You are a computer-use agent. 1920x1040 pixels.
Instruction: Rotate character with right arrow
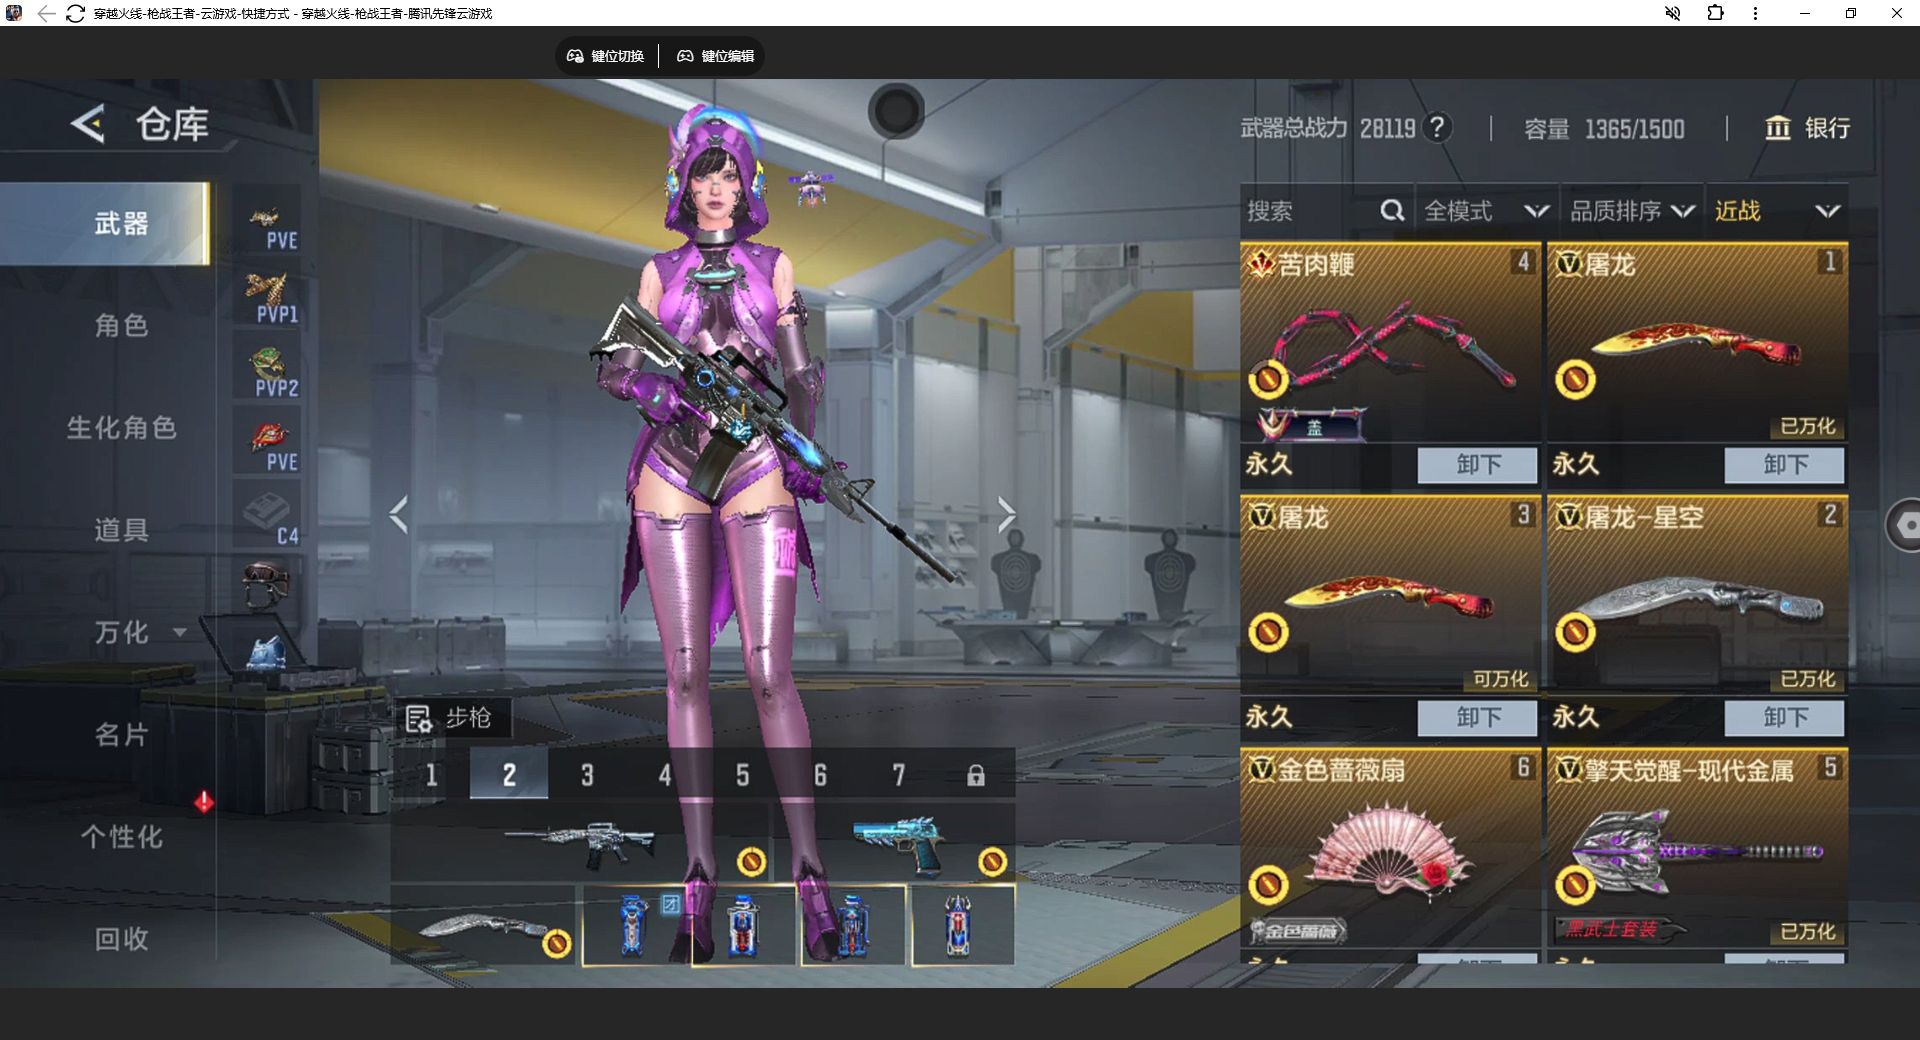[x=1006, y=515]
